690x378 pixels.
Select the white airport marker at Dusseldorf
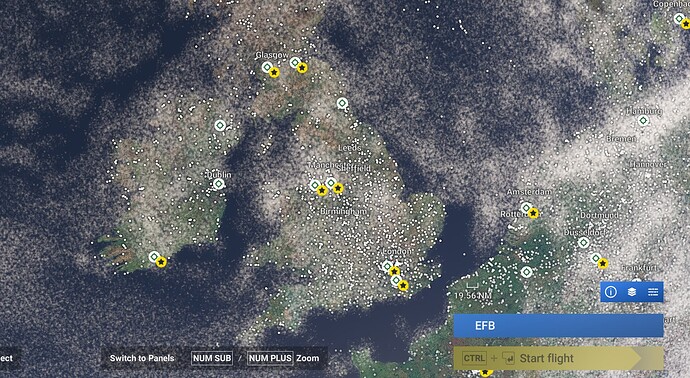[x=584, y=242]
